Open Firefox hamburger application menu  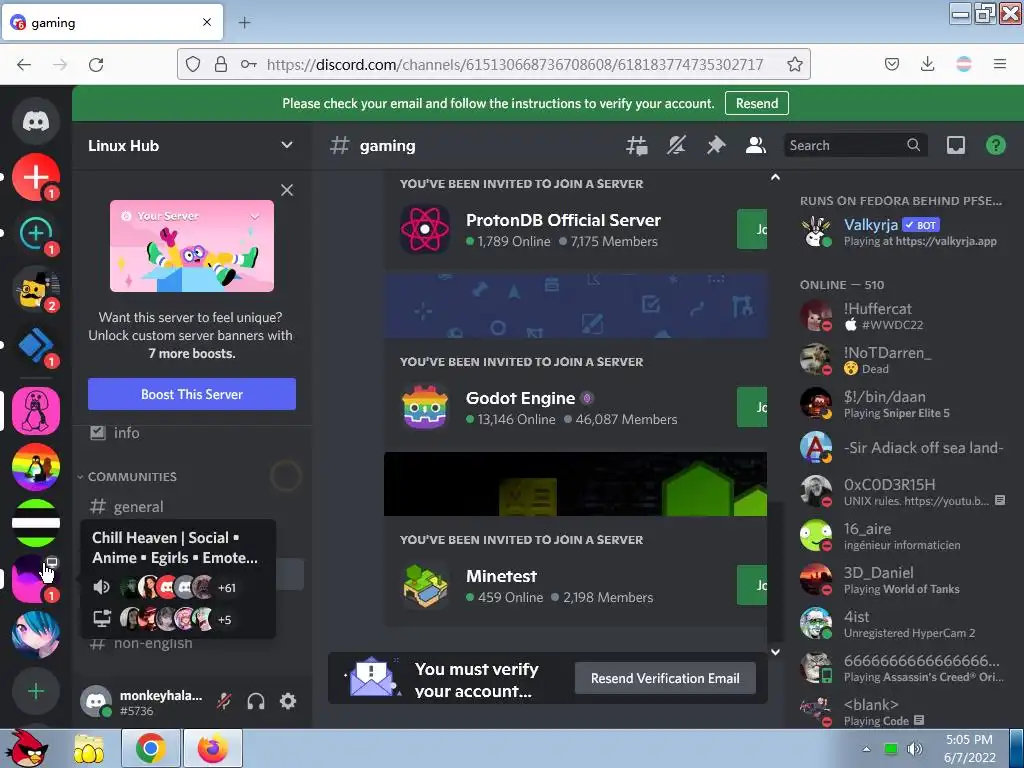pos(1000,64)
